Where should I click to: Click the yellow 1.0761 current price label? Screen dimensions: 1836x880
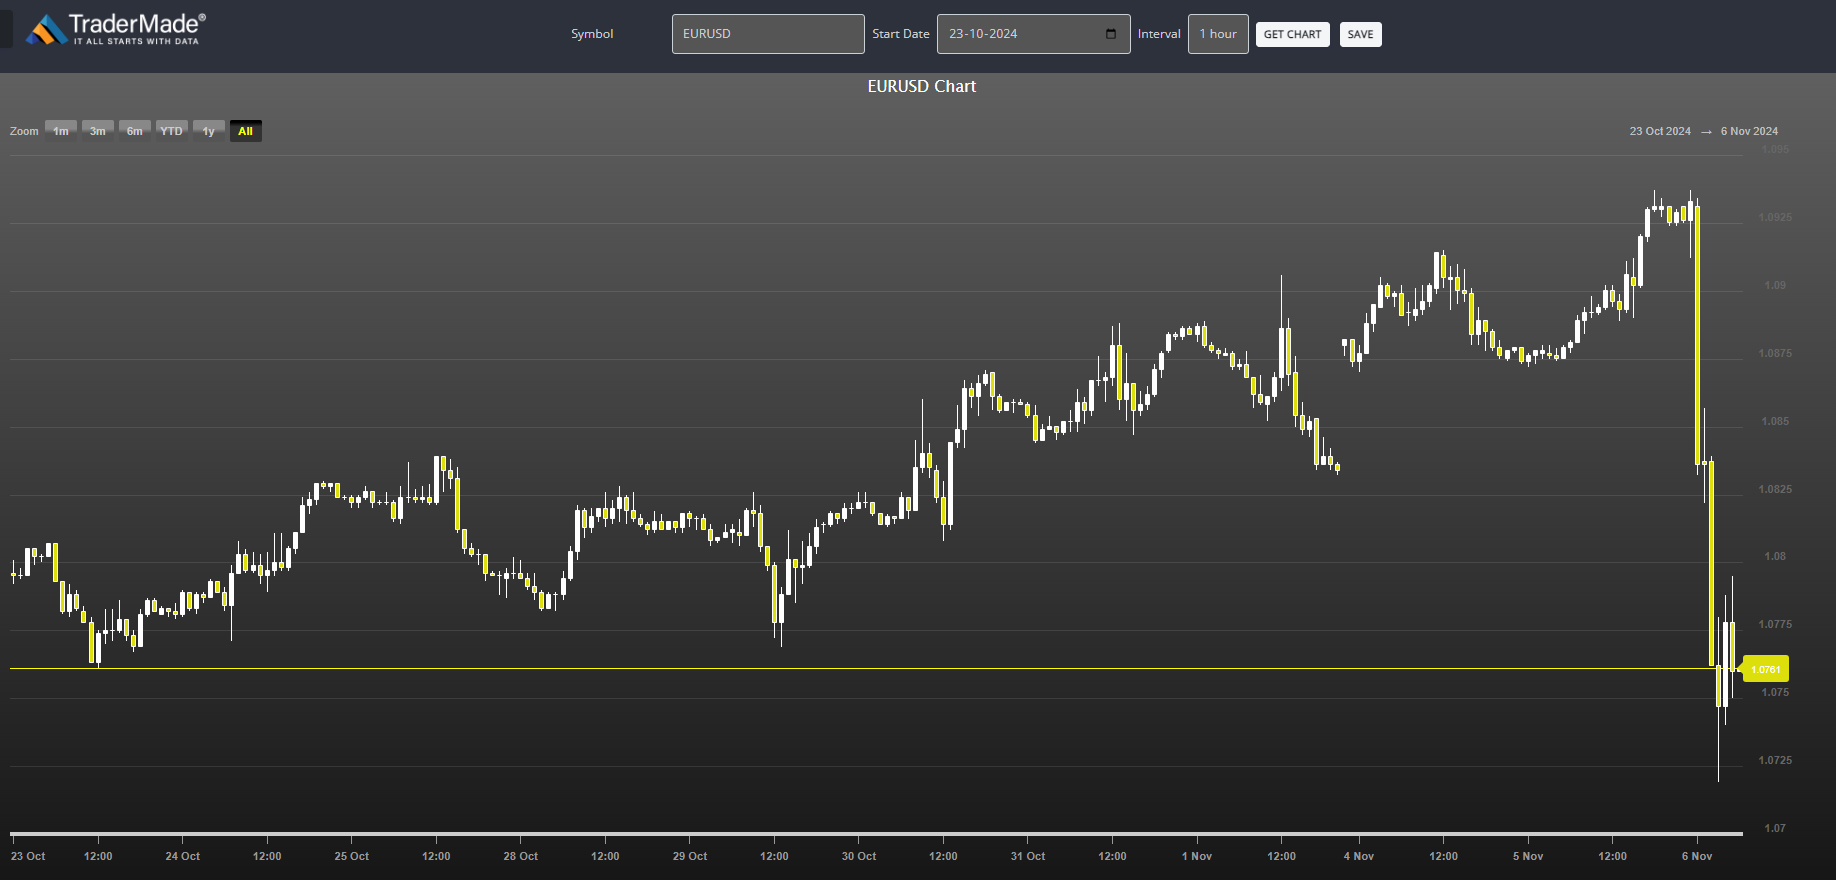(x=1765, y=669)
